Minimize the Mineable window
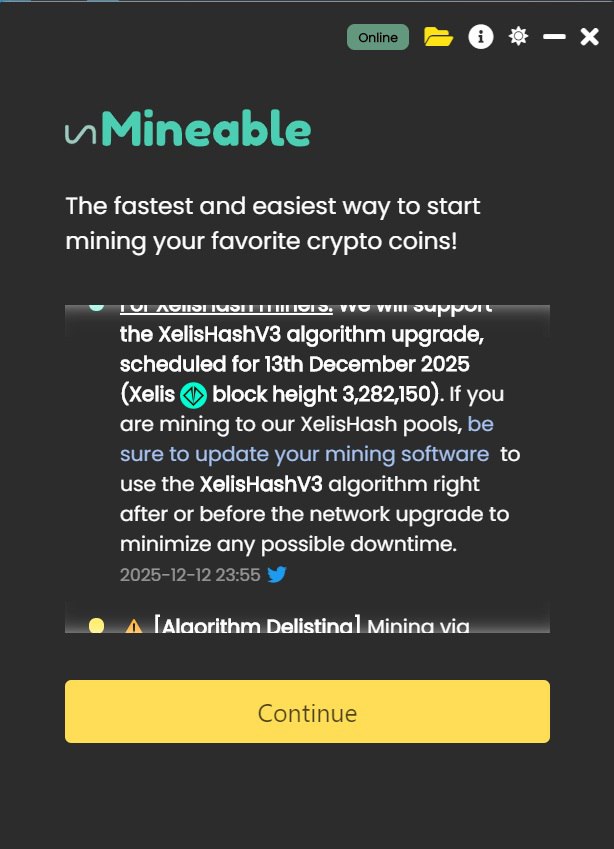 554,37
